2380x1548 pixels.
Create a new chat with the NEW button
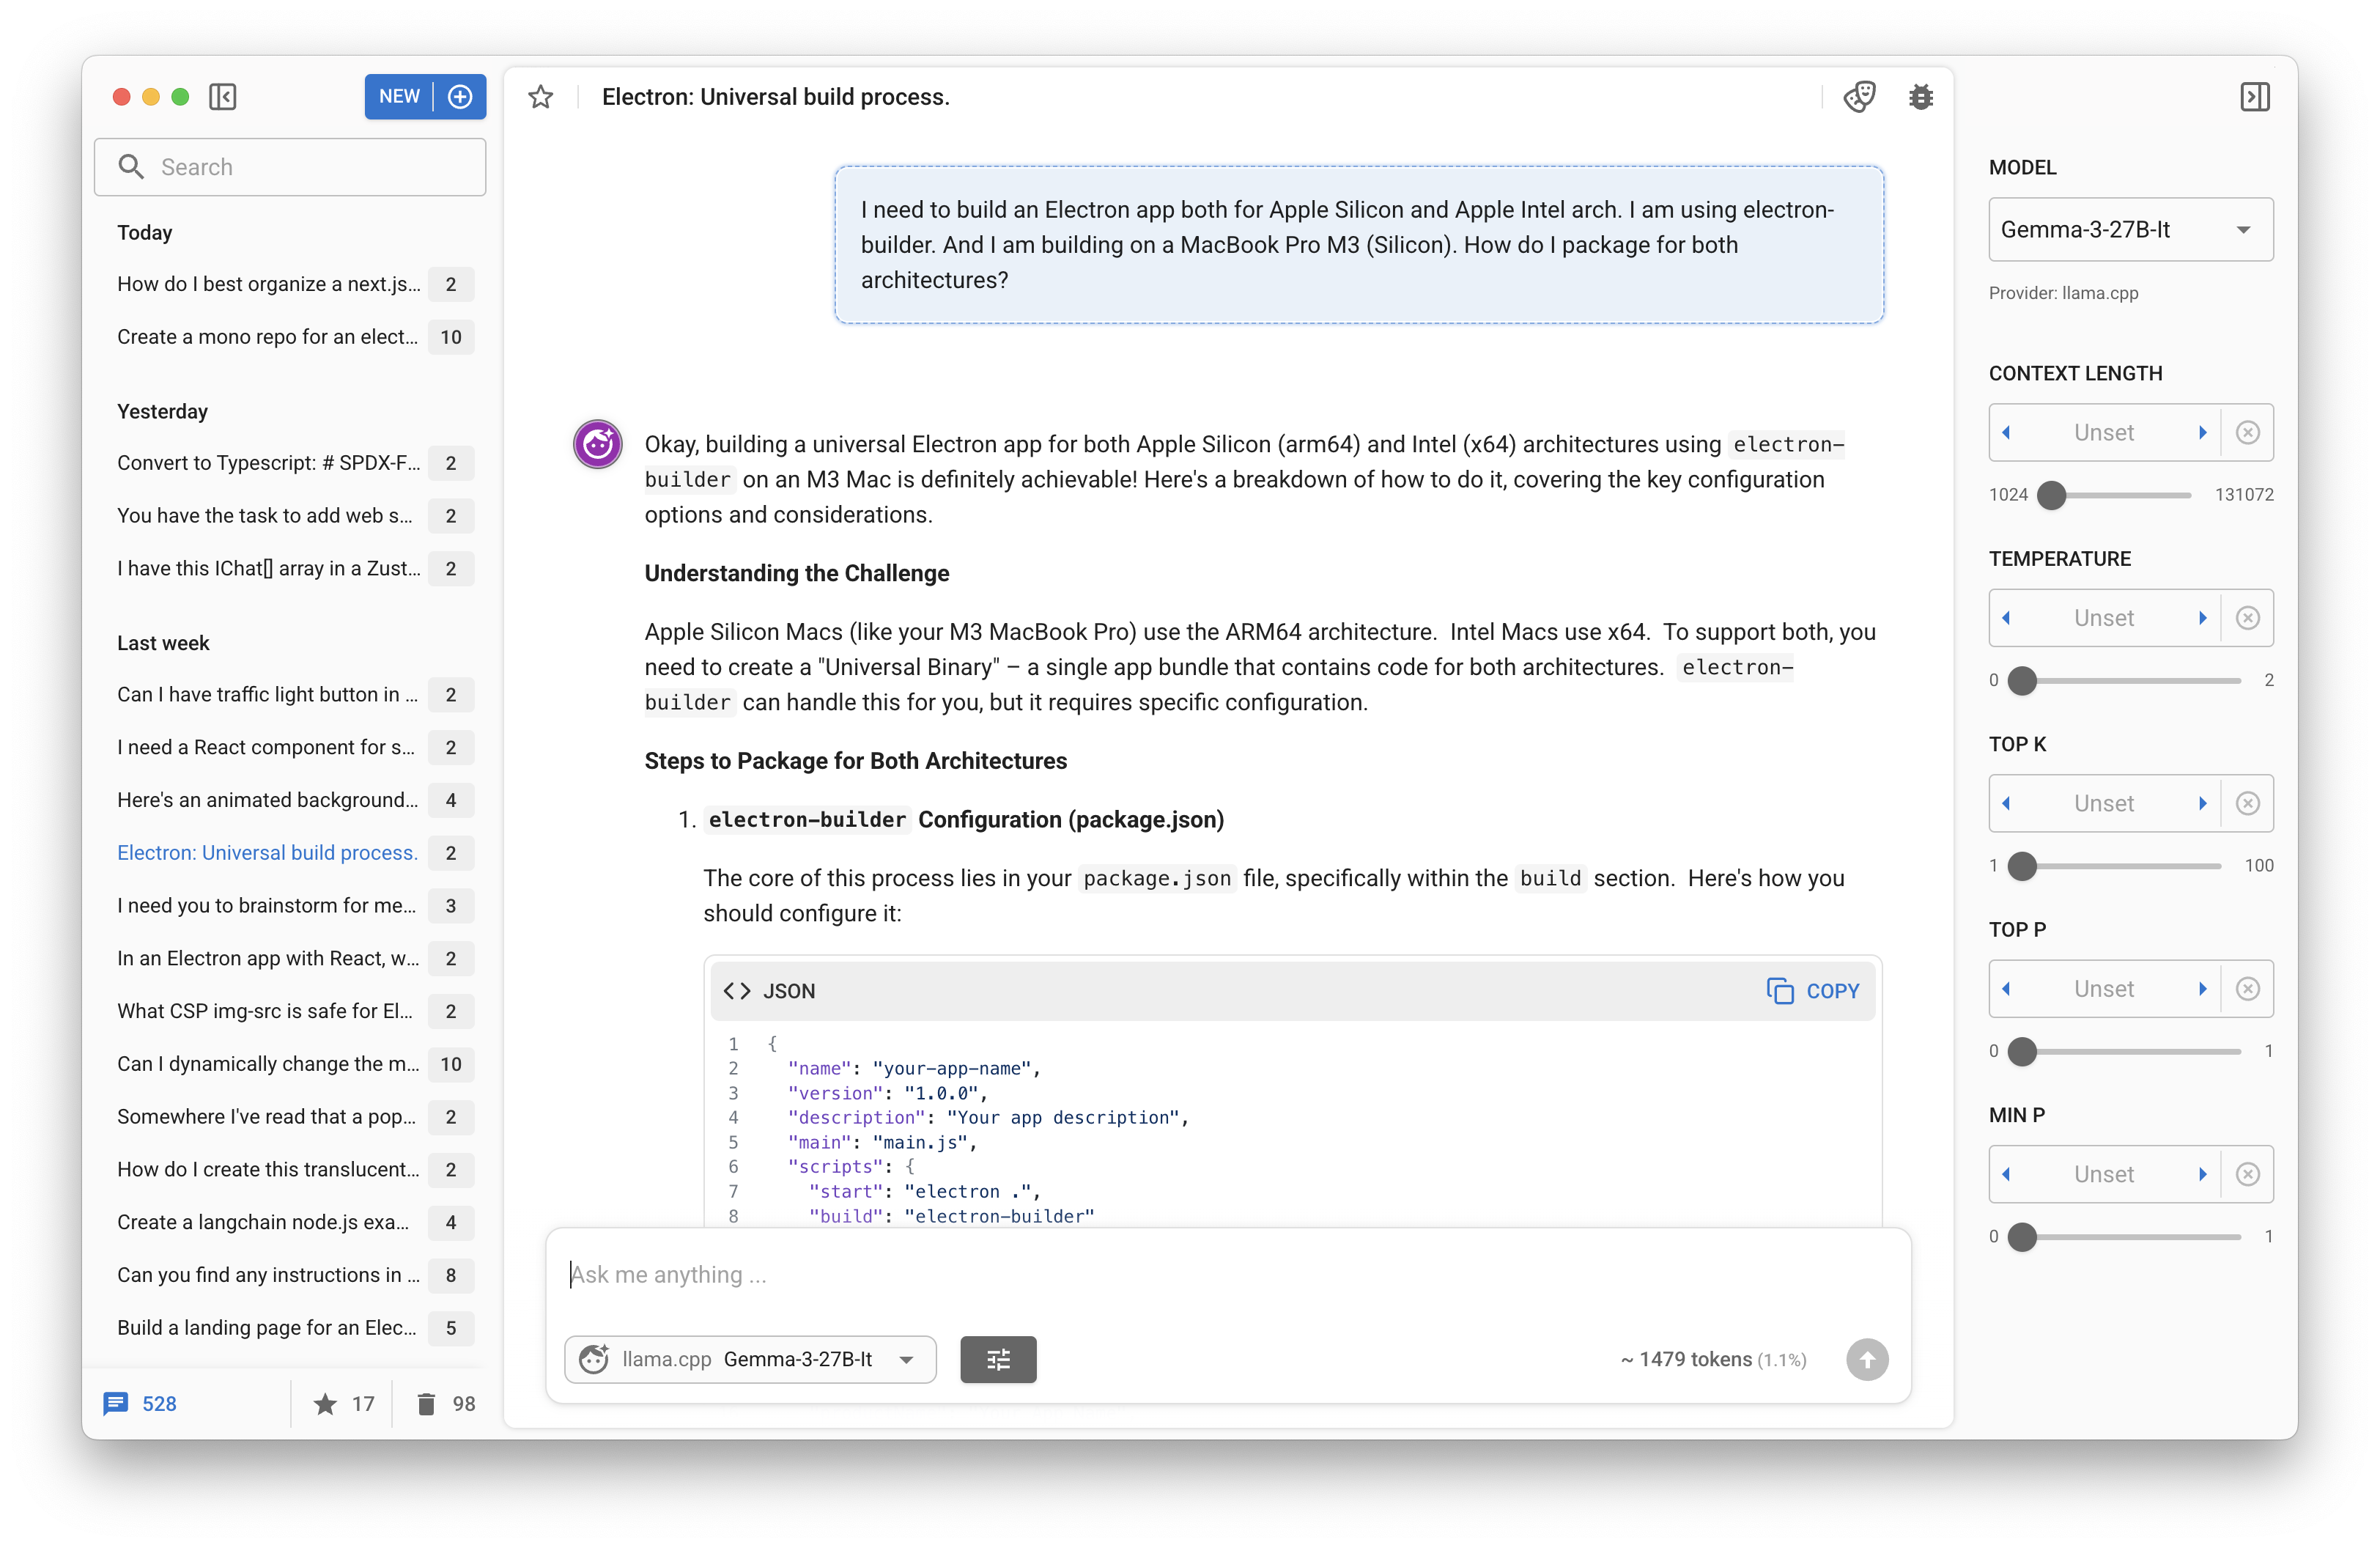click(399, 96)
